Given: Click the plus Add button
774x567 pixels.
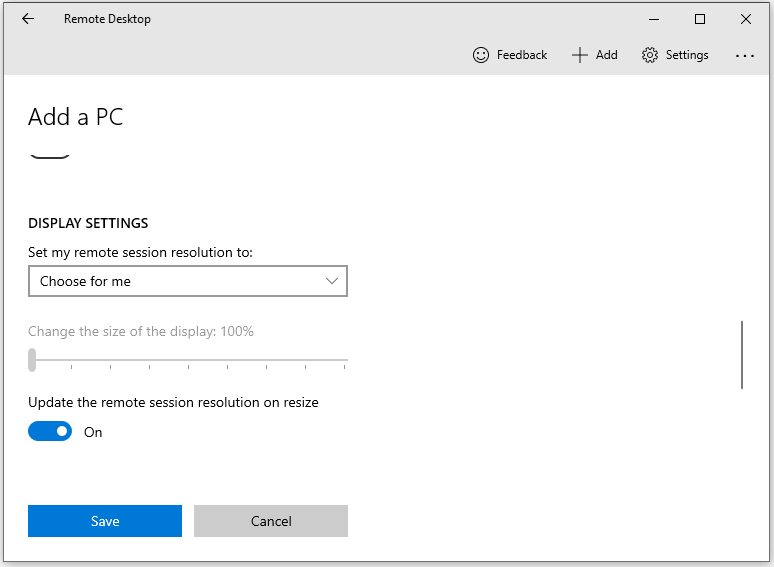Looking at the screenshot, I should click(595, 55).
